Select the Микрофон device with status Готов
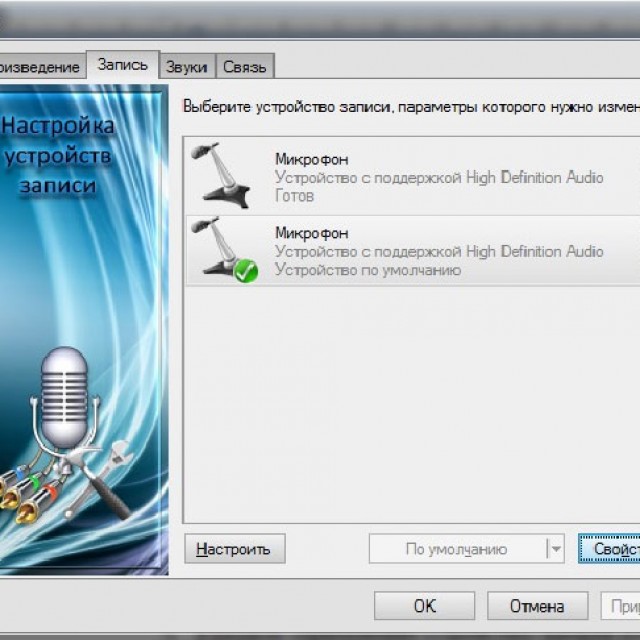This screenshot has width=640, height=640. [x=412, y=177]
